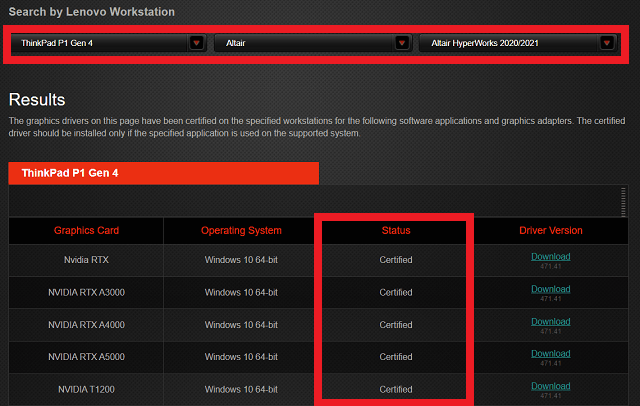Click the Graphics Card column header

[x=86, y=231]
